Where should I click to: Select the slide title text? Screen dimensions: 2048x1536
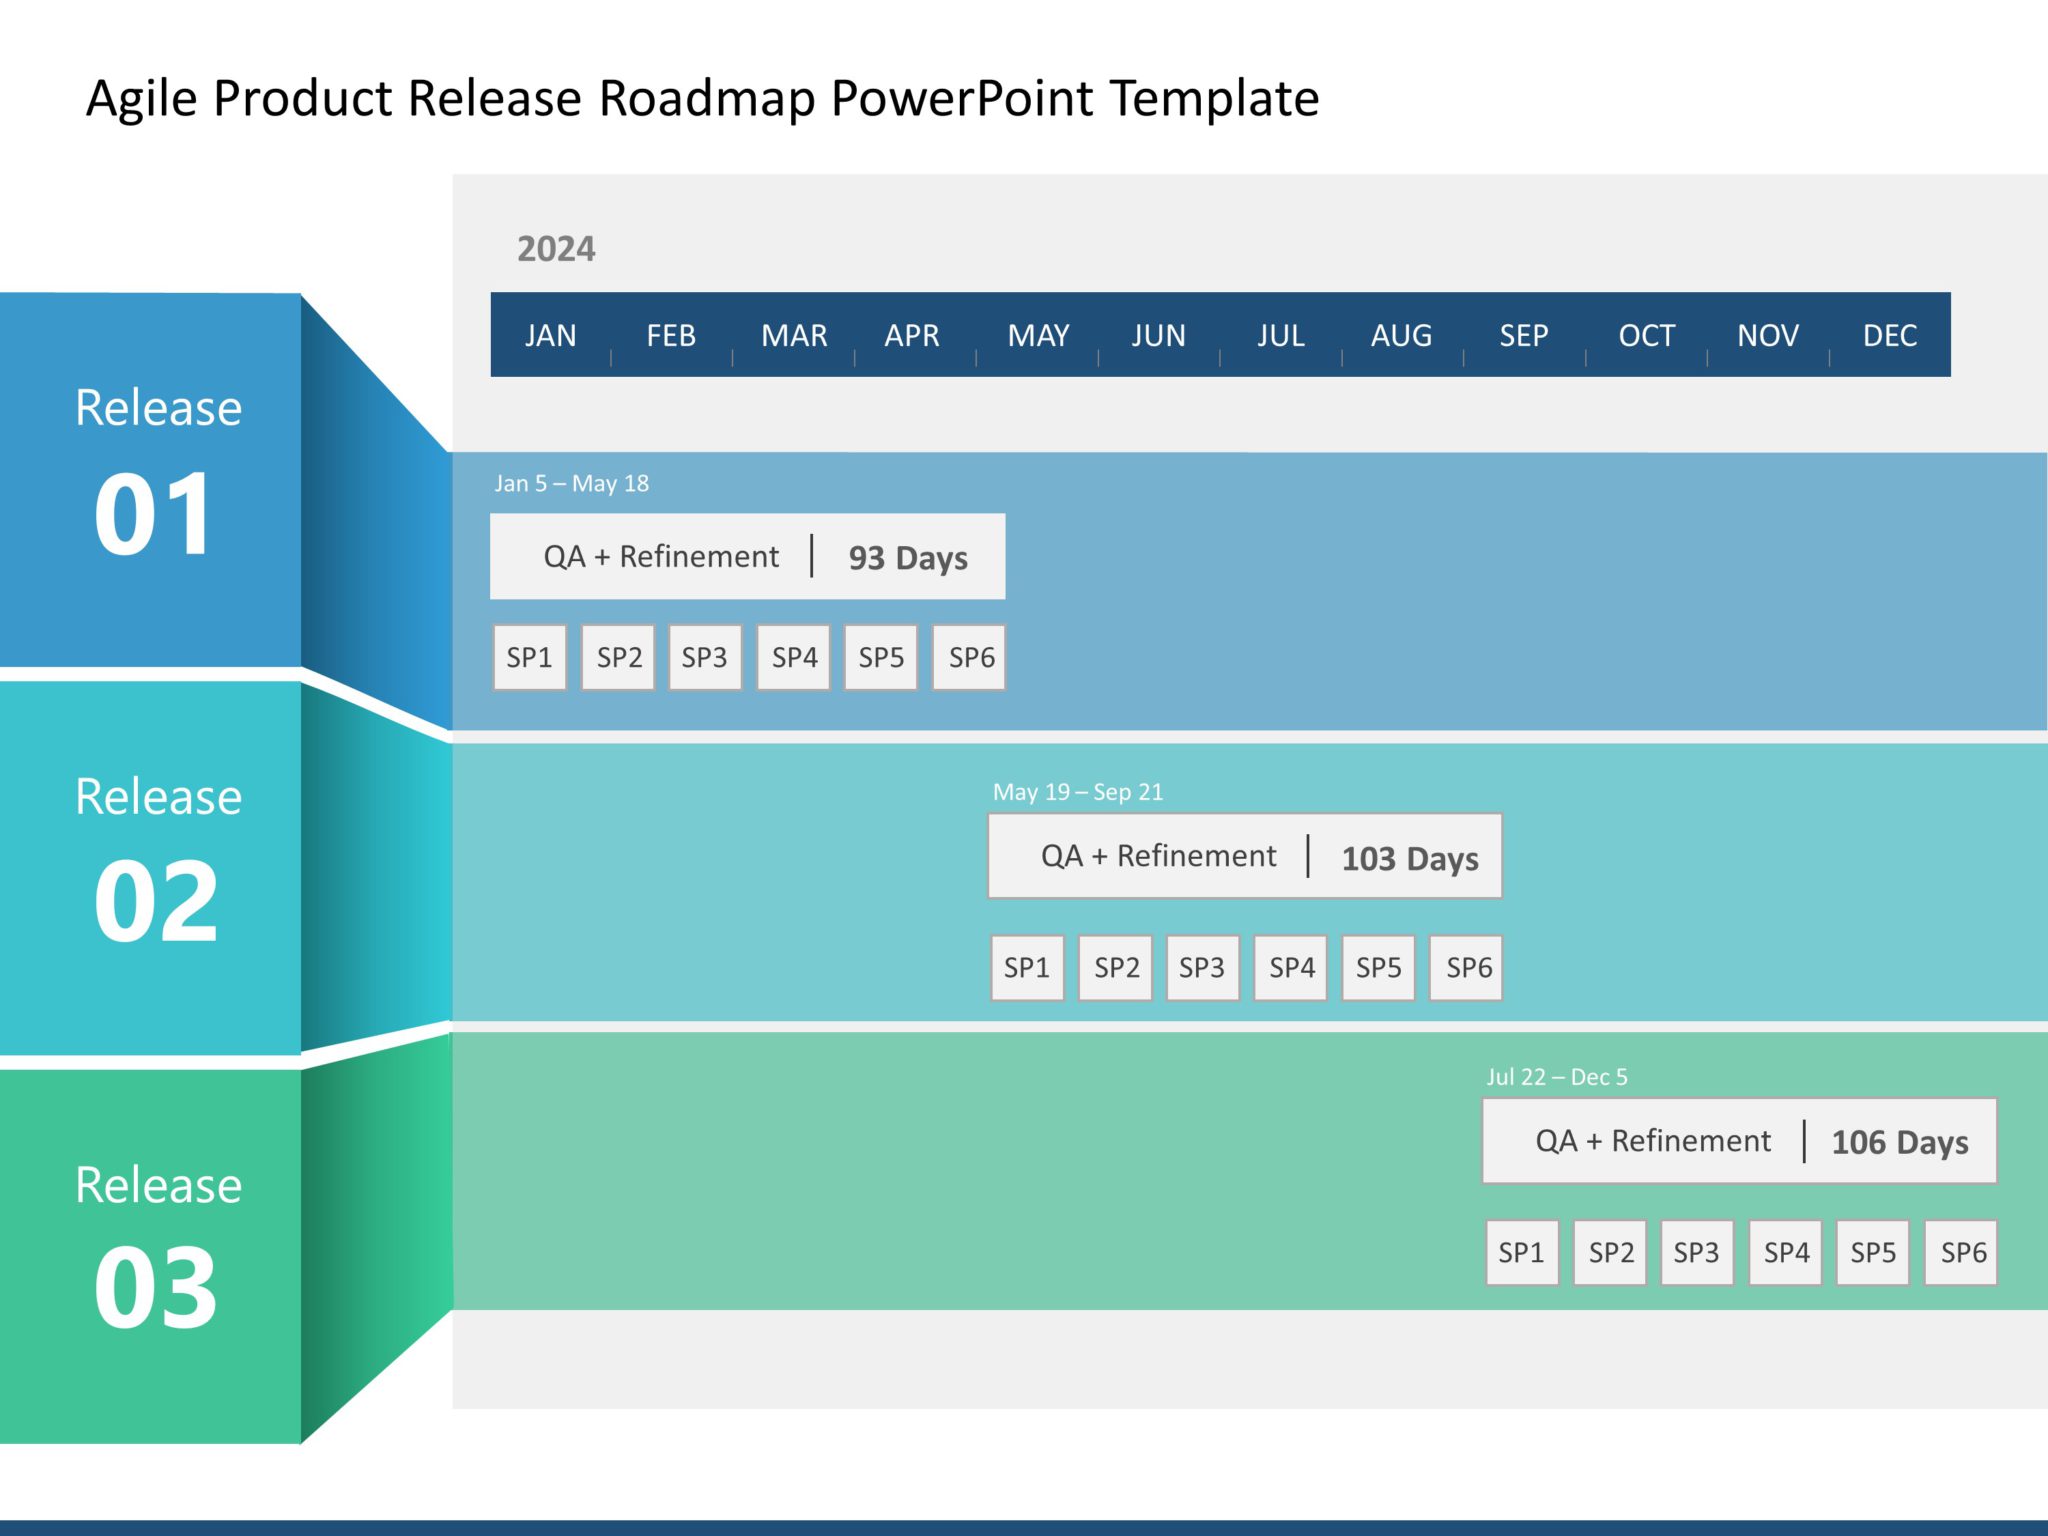[x=702, y=99]
